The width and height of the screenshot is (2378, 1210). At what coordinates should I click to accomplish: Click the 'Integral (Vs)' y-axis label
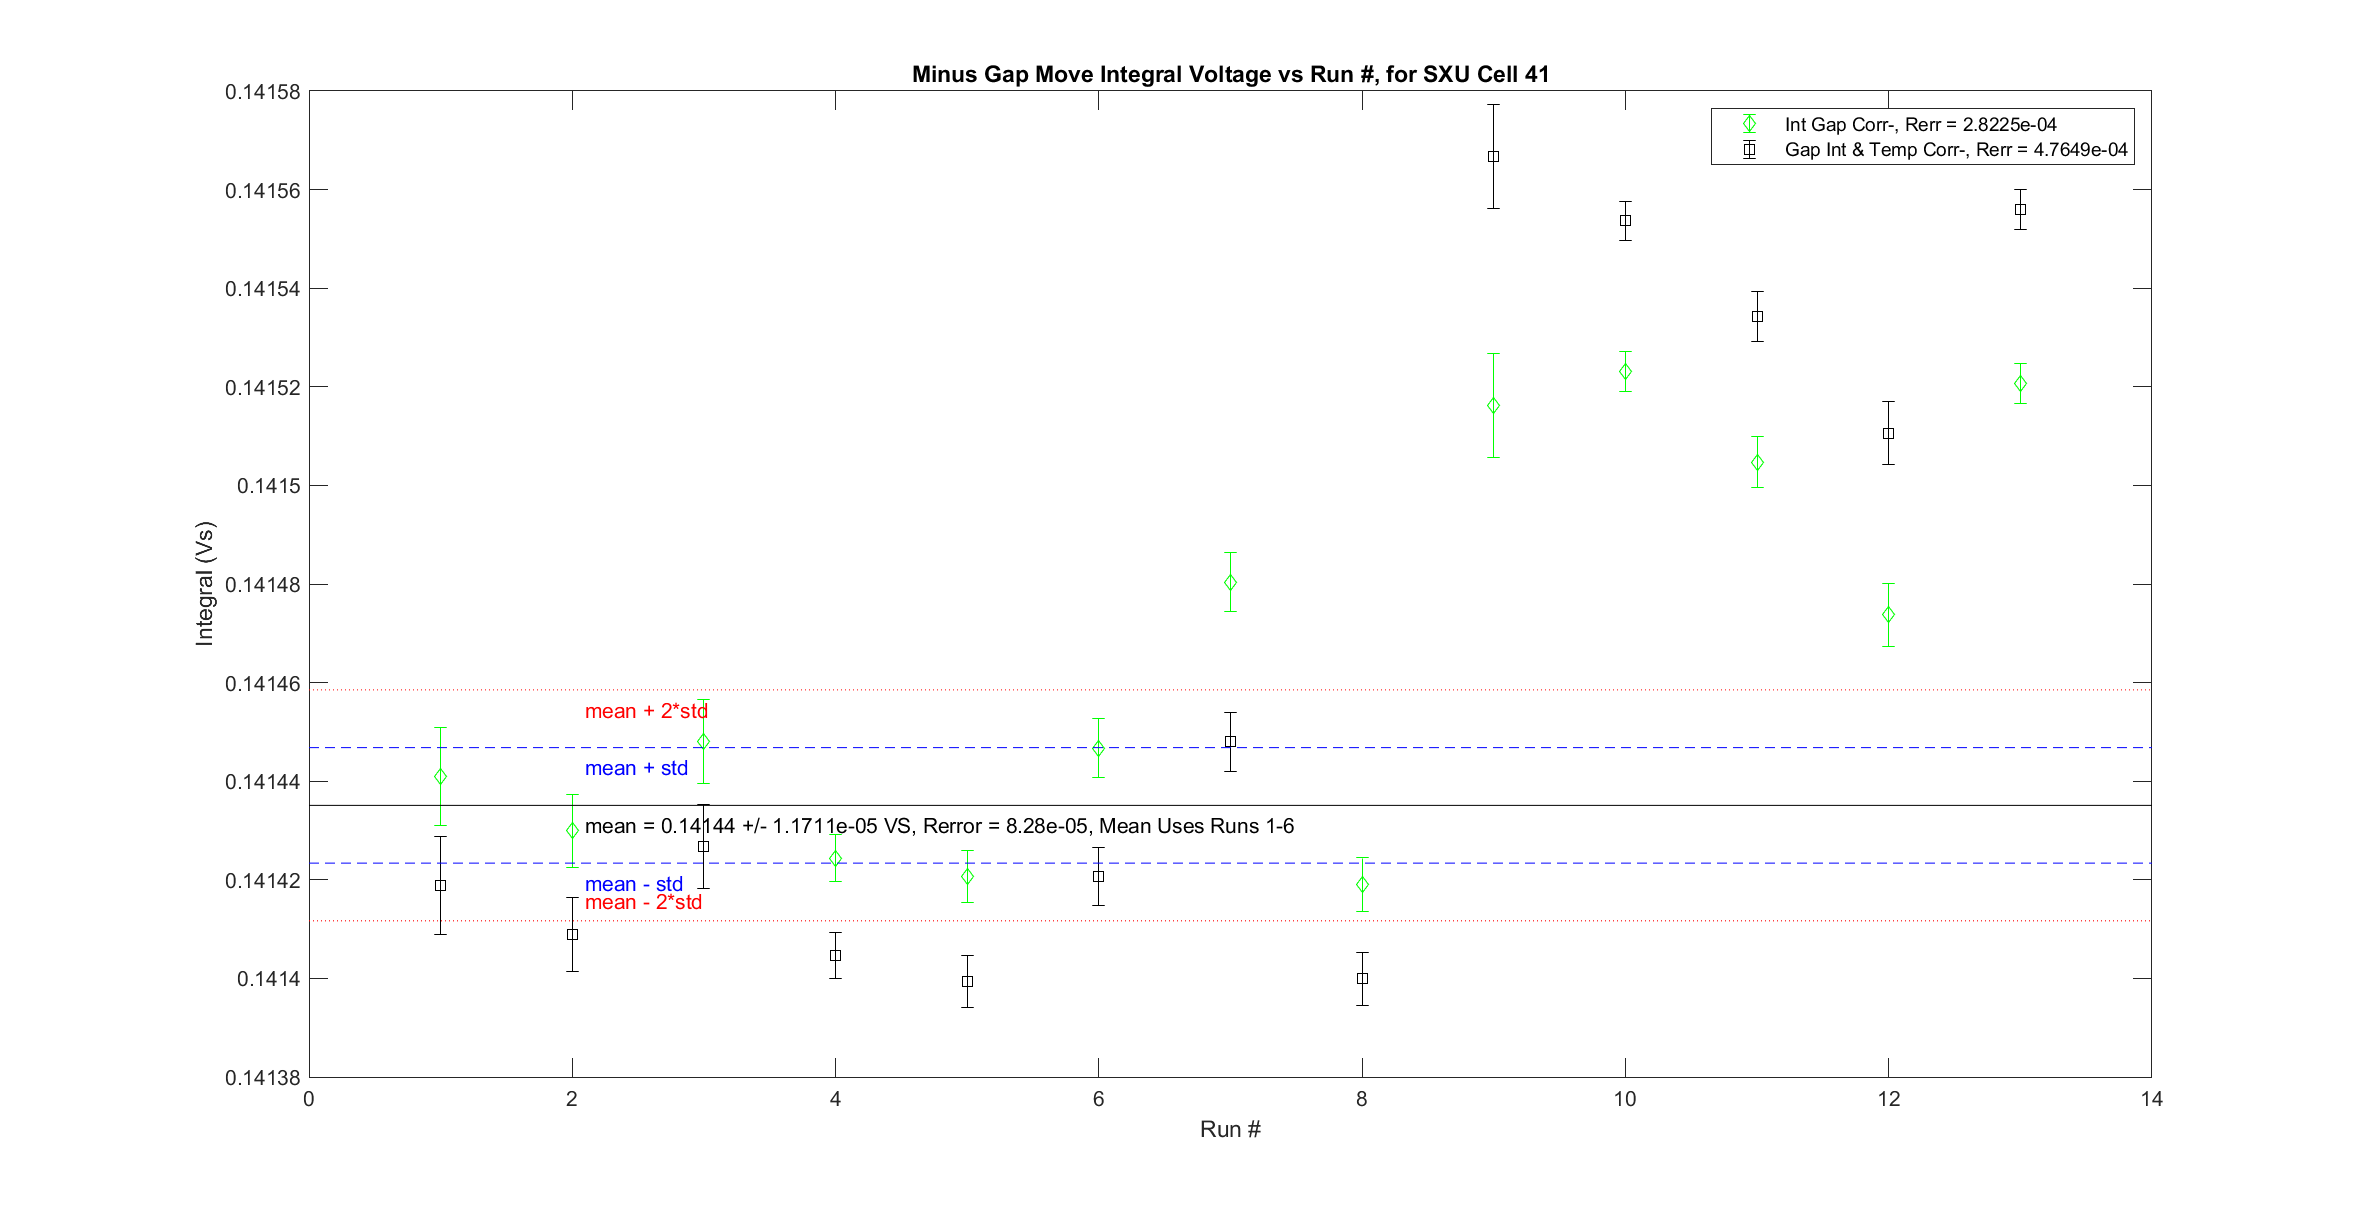click(204, 583)
